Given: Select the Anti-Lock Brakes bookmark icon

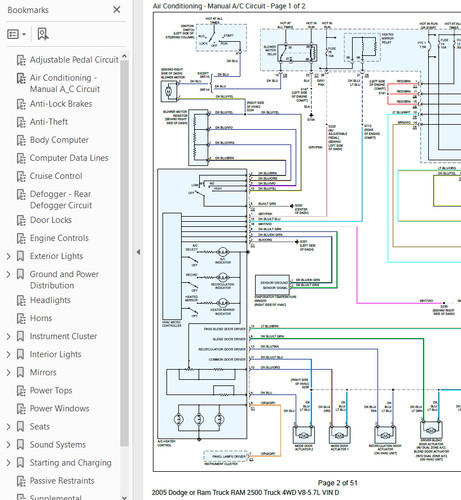Looking at the screenshot, I should tap(21, 104).
